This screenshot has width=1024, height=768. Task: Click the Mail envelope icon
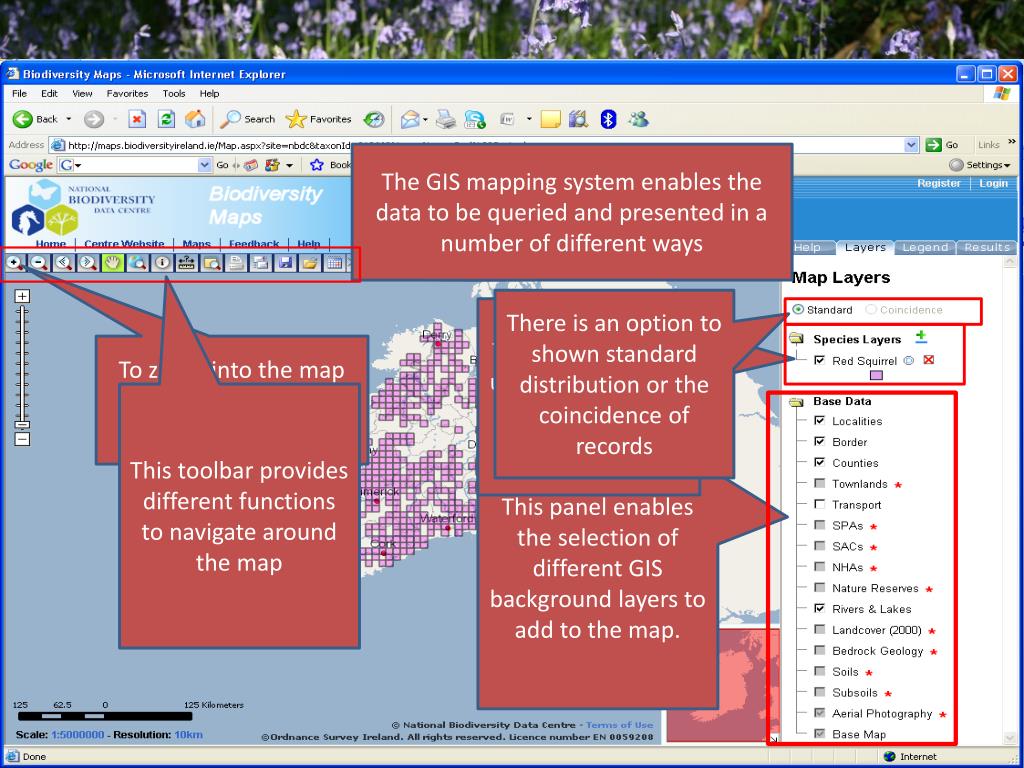[x=409, y=119]
